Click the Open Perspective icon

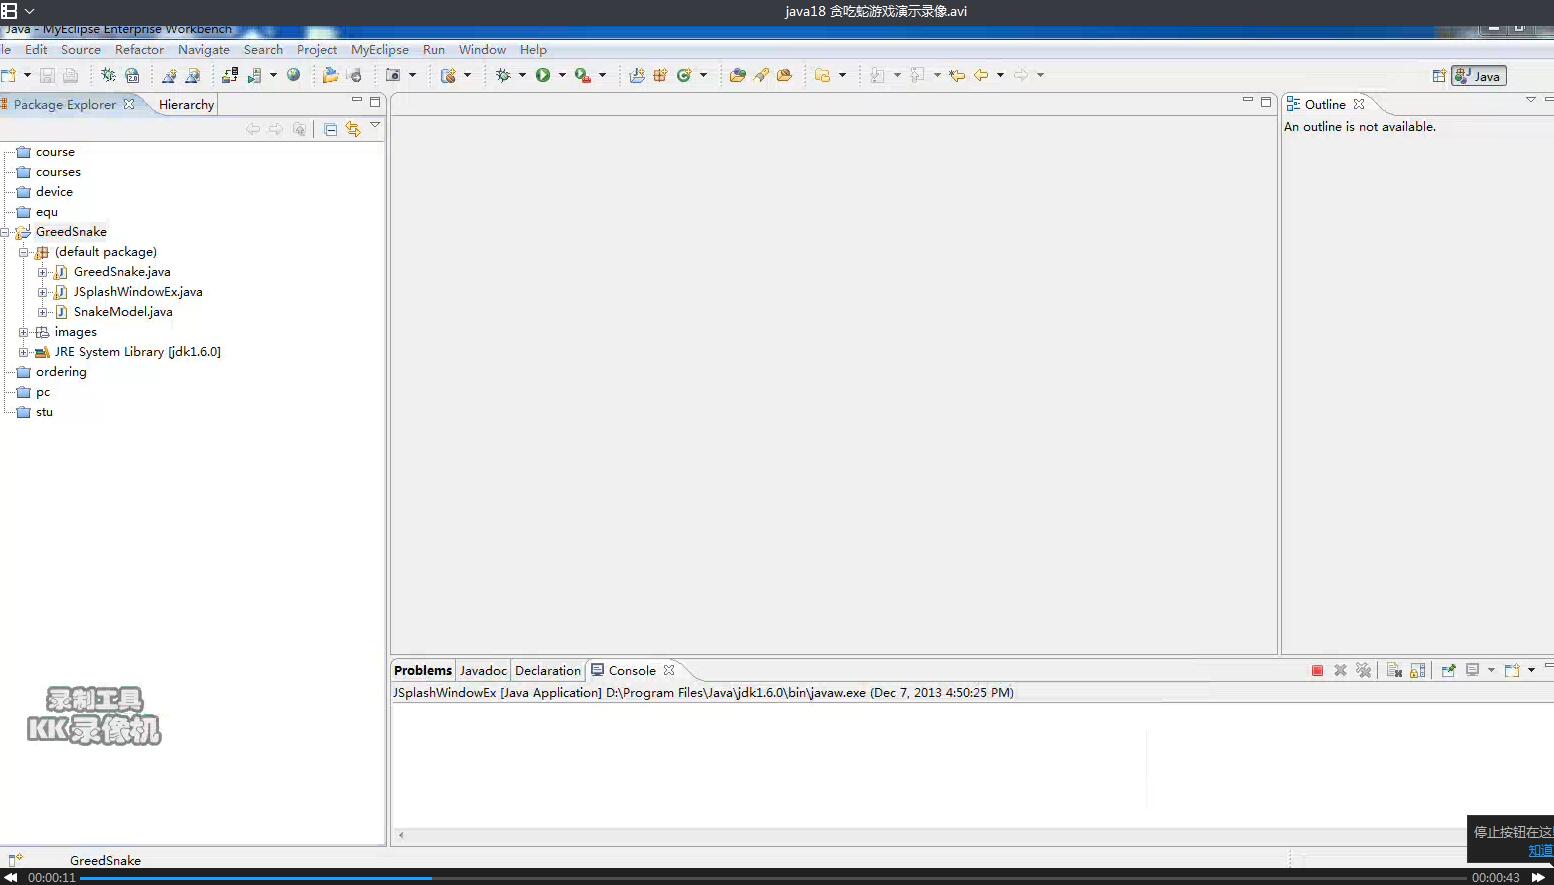pos(1439,76)
